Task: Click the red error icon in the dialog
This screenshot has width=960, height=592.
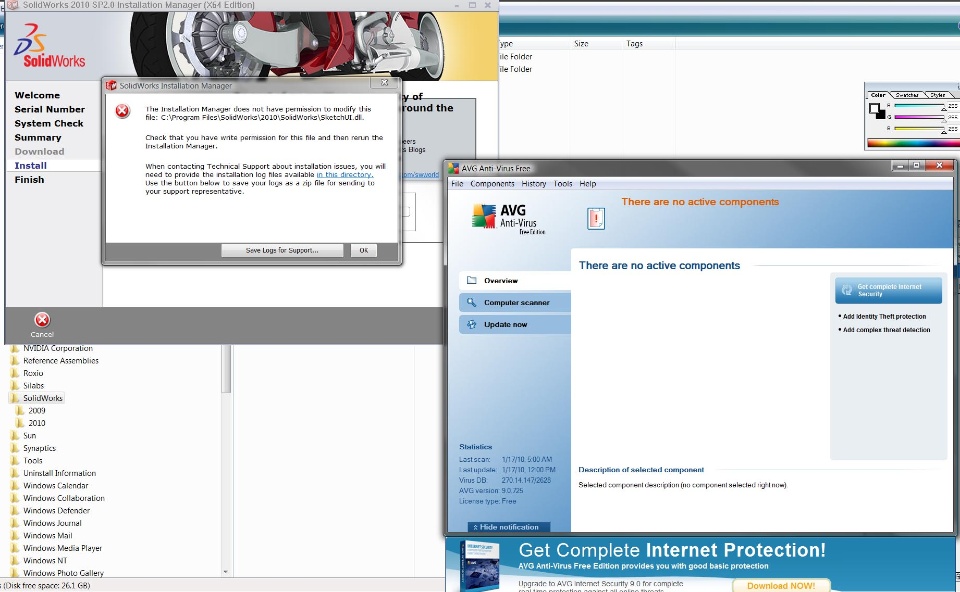Action: 122,111
